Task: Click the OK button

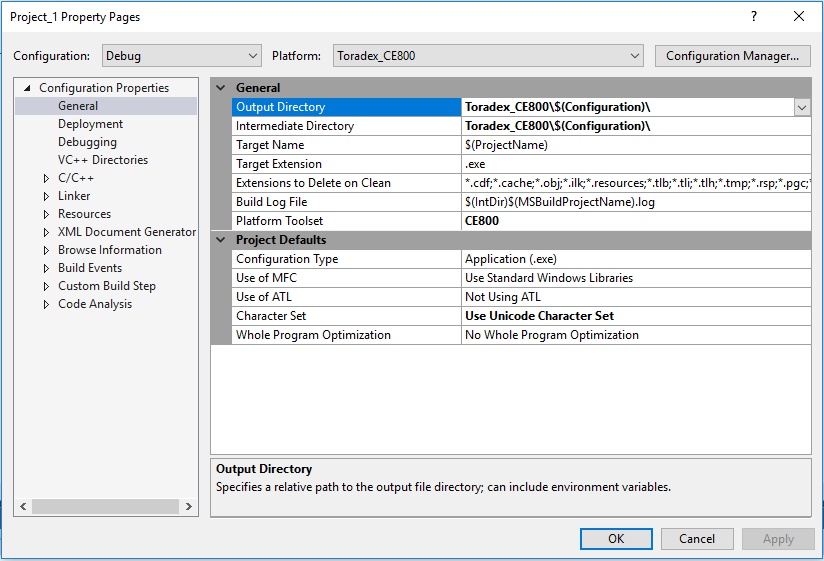Action: click(x=616, y=539)
